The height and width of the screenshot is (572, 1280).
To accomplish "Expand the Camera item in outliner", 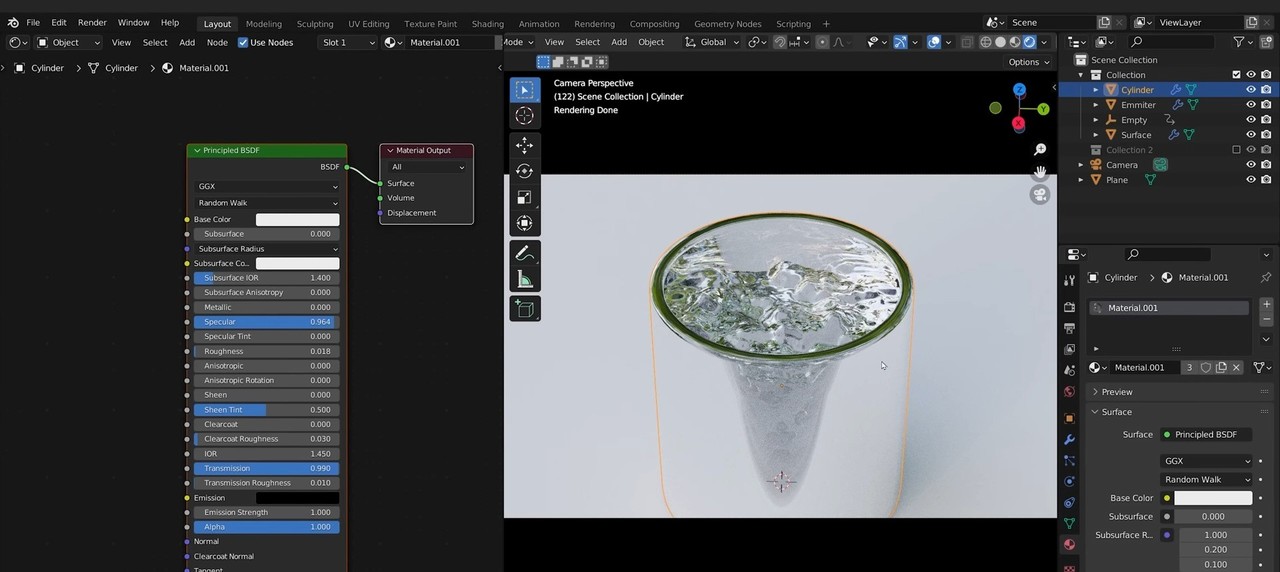I will tap(1081, 165).
